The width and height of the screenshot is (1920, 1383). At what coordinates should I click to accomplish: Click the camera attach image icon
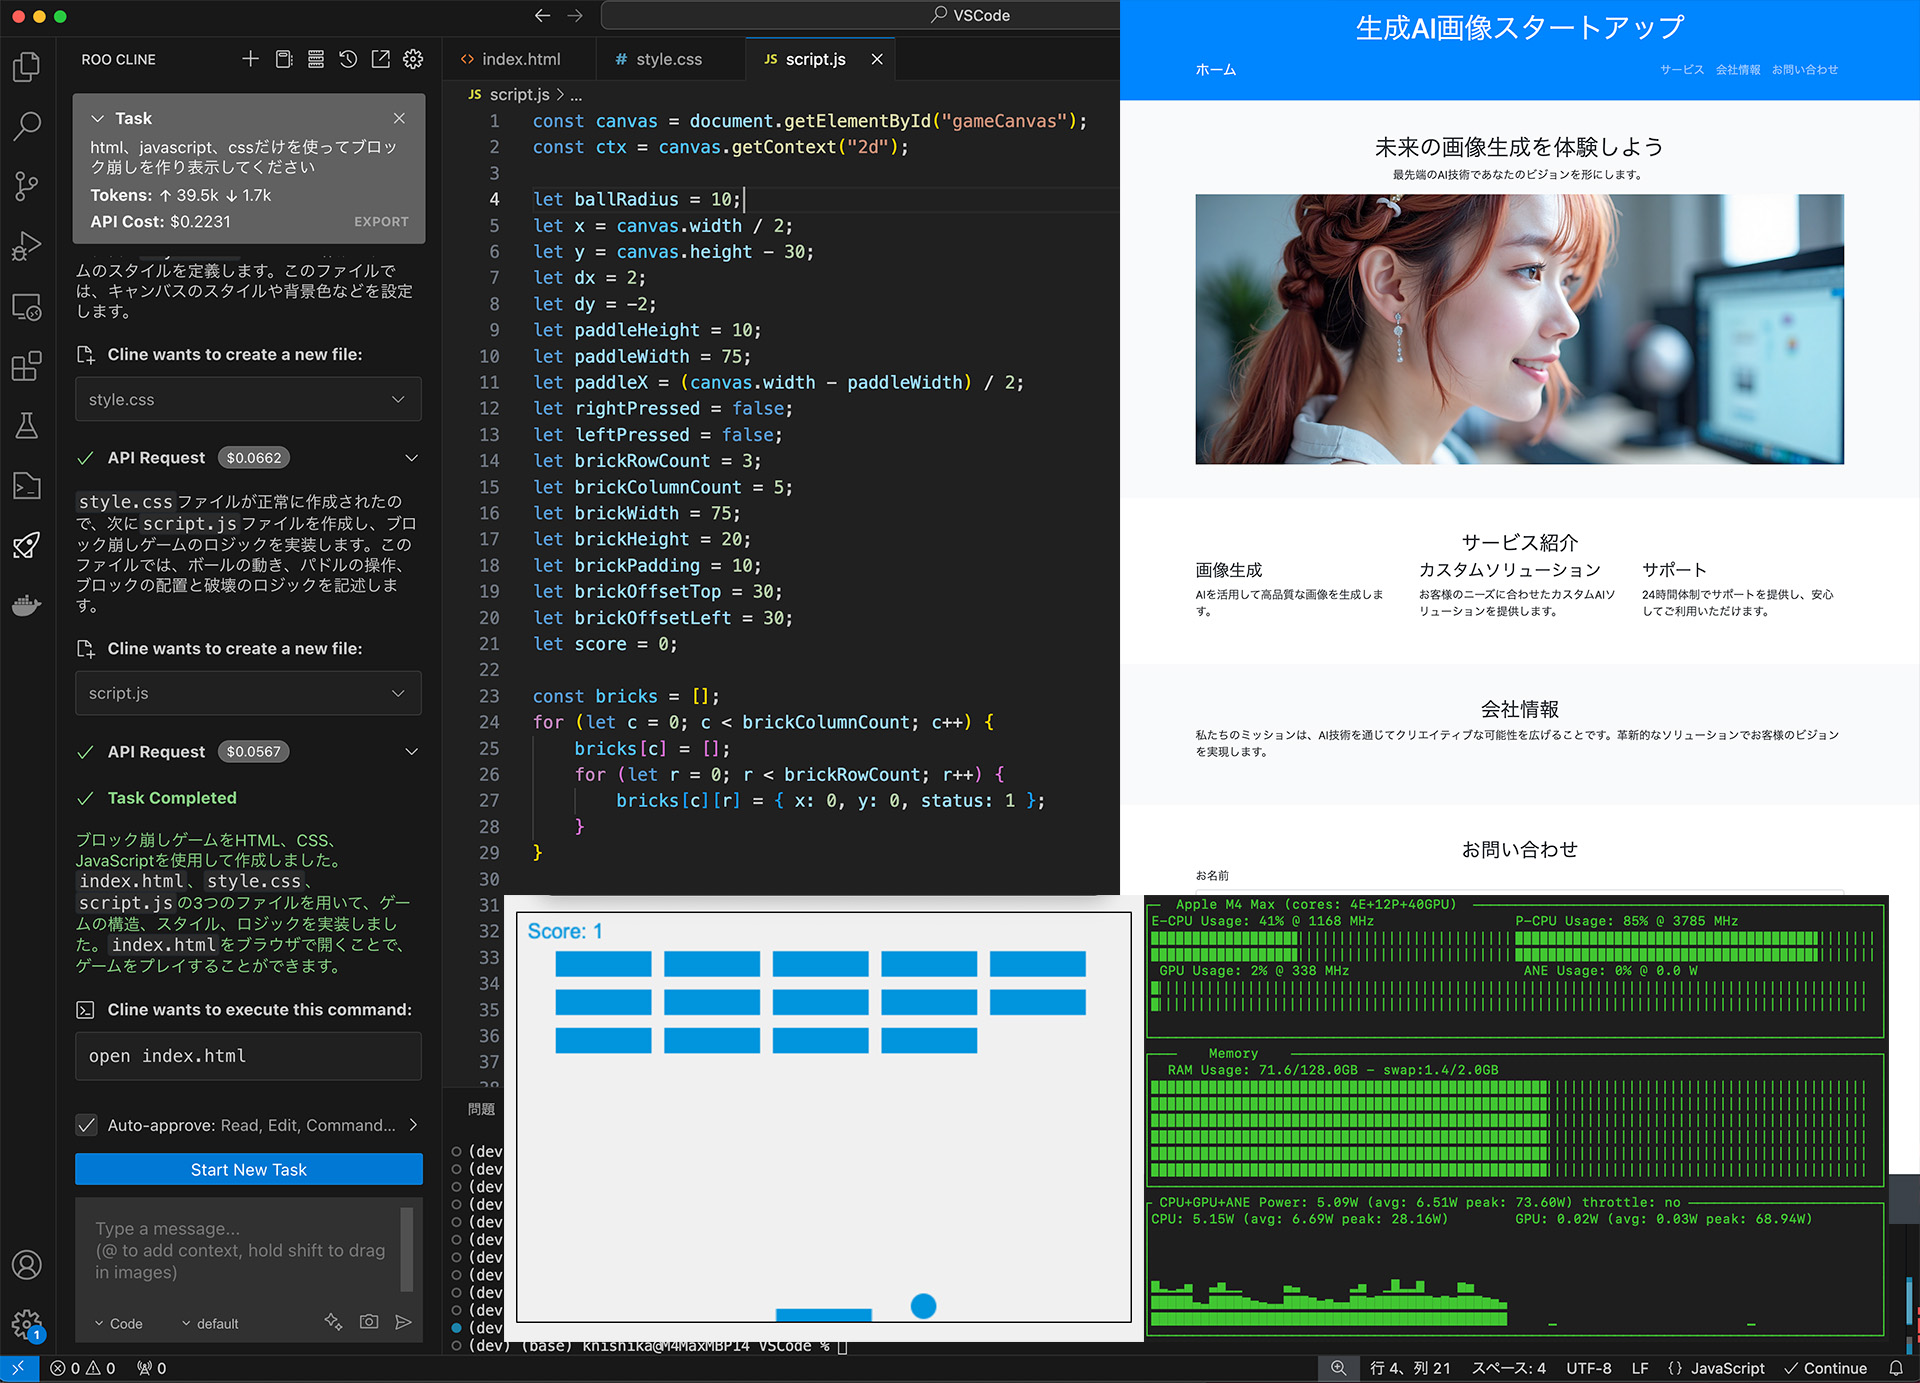coord(369,1322)
